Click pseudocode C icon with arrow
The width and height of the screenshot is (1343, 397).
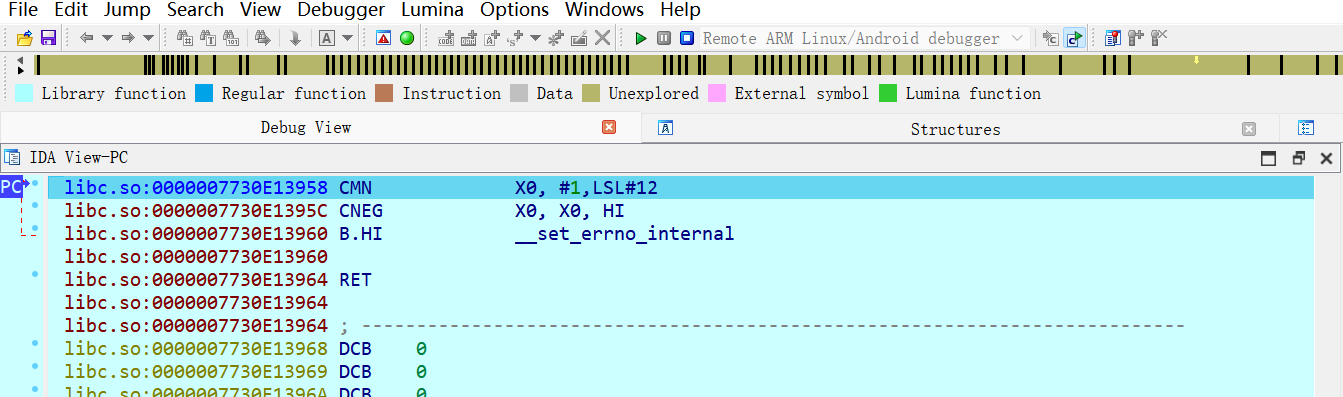1050,38
